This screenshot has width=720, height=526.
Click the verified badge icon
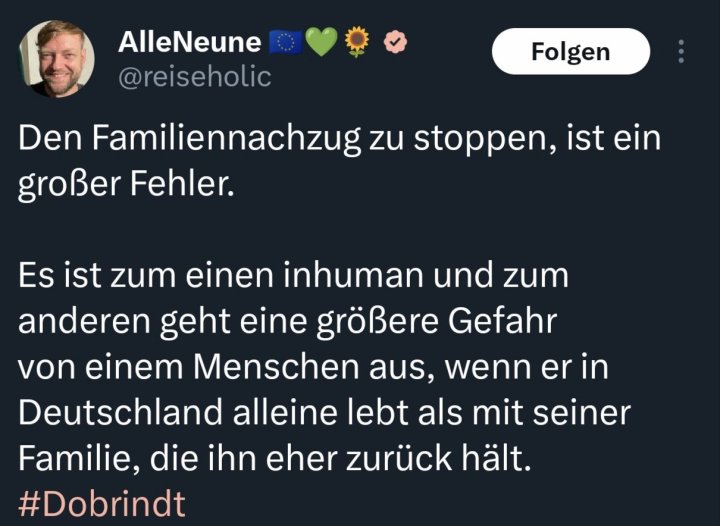point(393,42)
